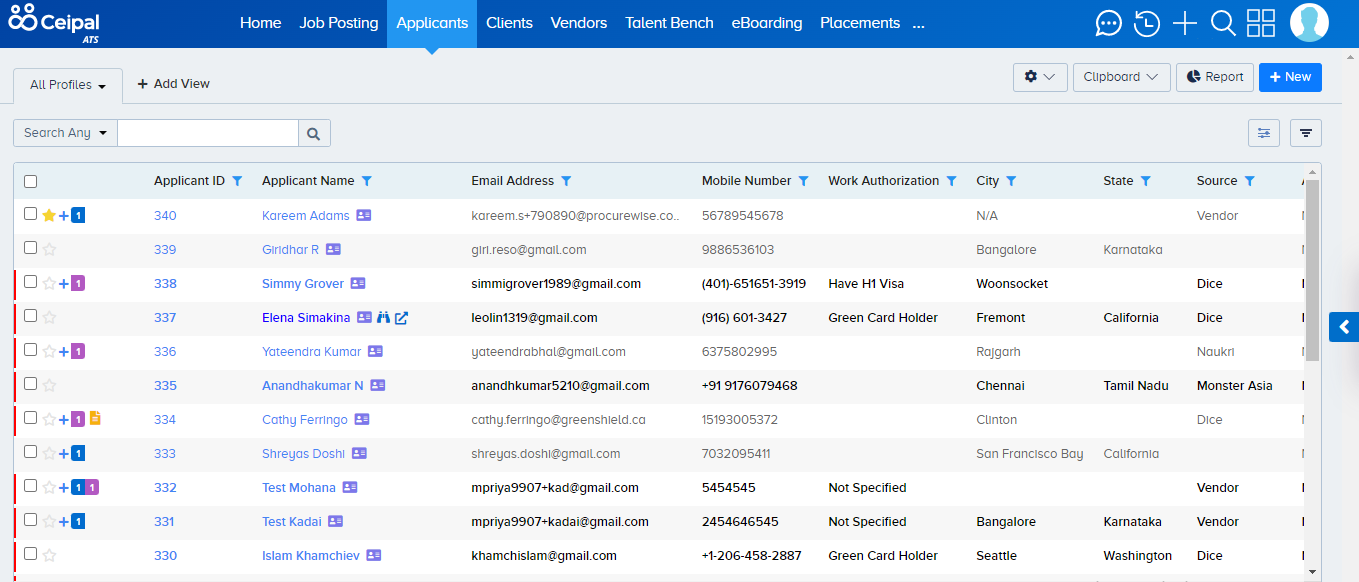Image resolution: width=1359 pixels, height=582 pixels.
Task: Open the Job Posting tab
Action: tap(338, 22)
